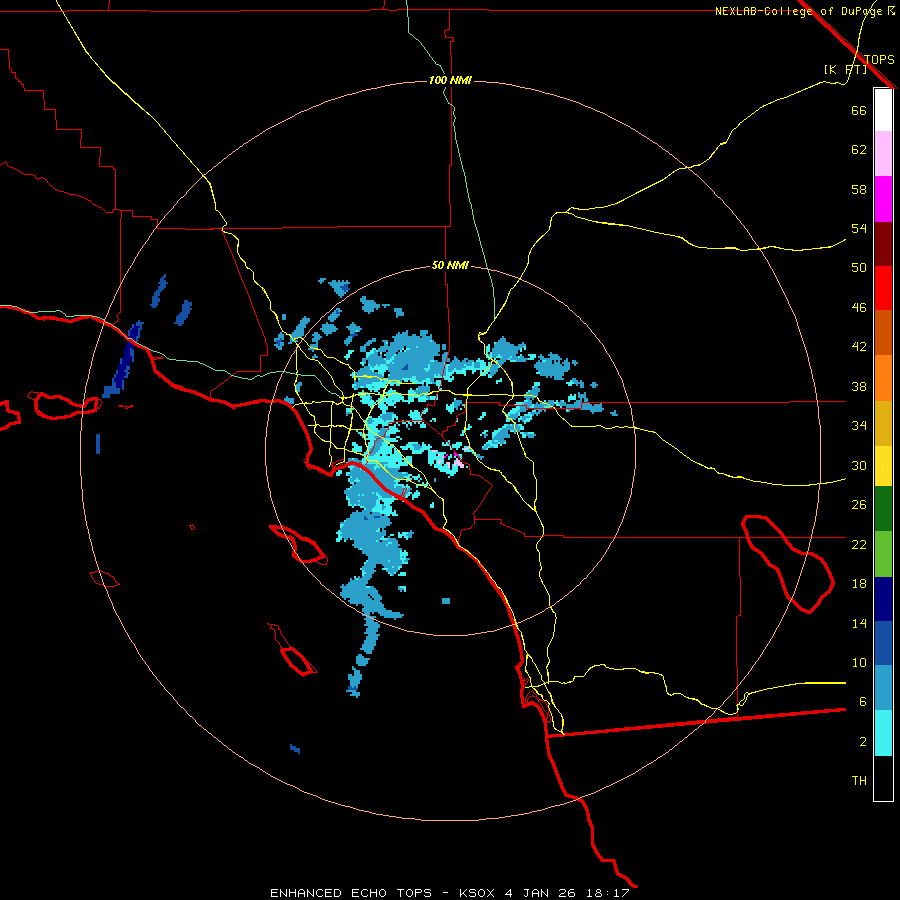The width and height of the screenshot is (900, 900).
Task: Click the '26' legend value
Action: coord(859,505)
